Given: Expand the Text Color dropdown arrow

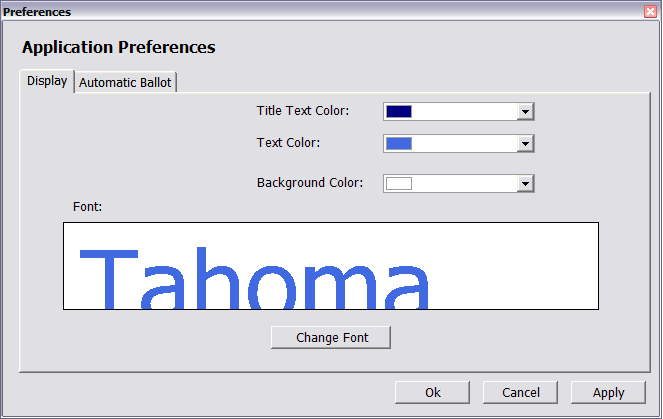Looking at the screenshot, I should (x=525, y=143).
